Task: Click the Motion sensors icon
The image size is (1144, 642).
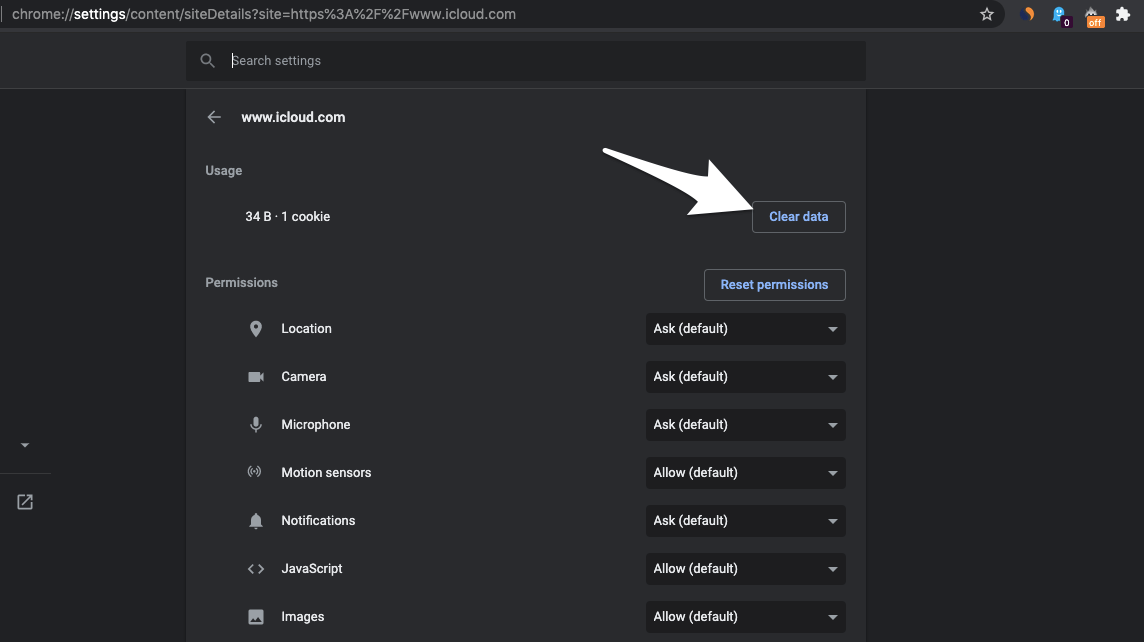Action: pos(255,472)
